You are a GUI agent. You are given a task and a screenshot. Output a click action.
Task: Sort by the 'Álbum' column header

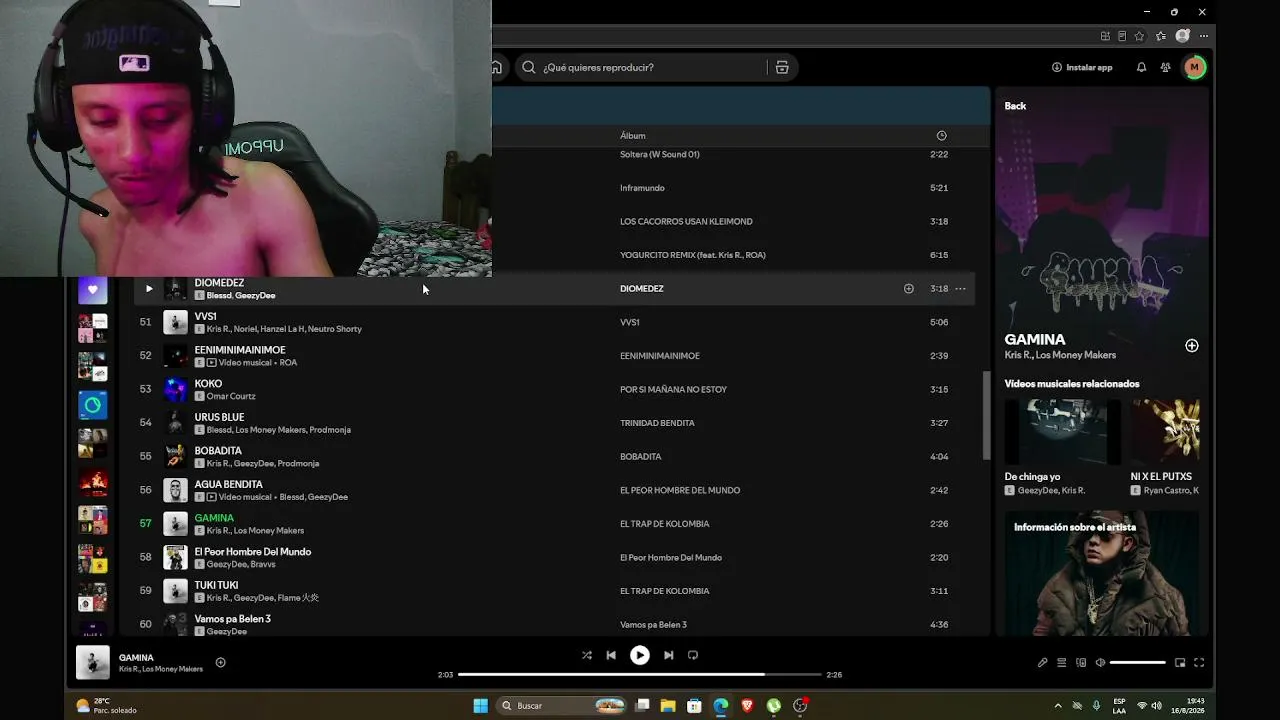pos(633,136)
